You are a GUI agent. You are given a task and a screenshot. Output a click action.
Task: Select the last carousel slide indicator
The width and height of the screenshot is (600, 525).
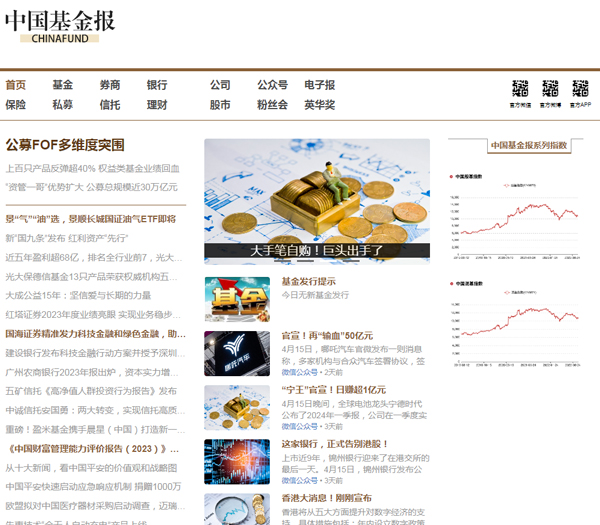[351, 261]
